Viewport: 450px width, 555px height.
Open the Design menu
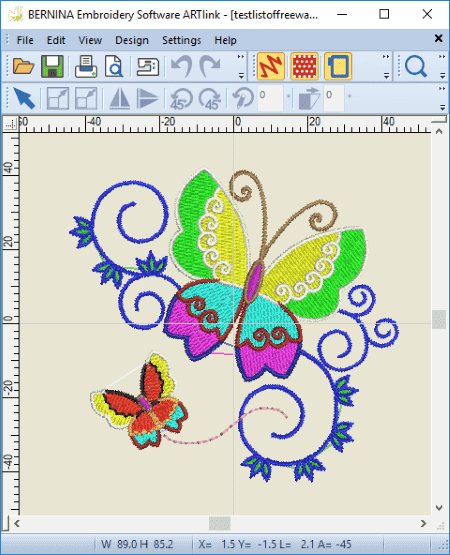(132, 40)
